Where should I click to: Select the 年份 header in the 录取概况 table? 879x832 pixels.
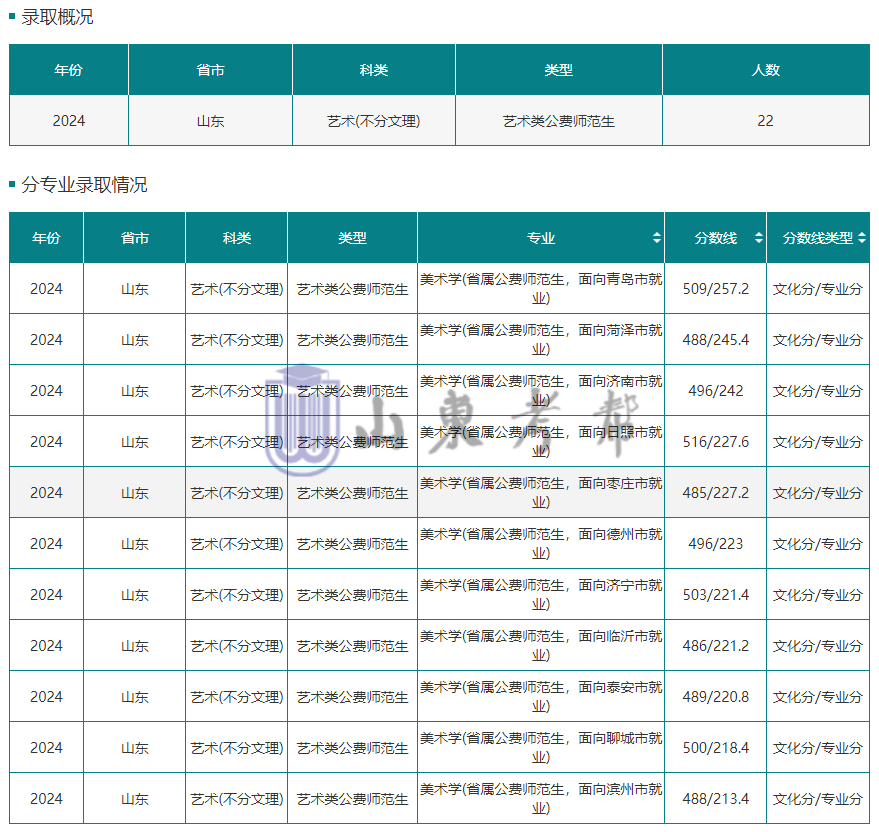pos(68,70)
